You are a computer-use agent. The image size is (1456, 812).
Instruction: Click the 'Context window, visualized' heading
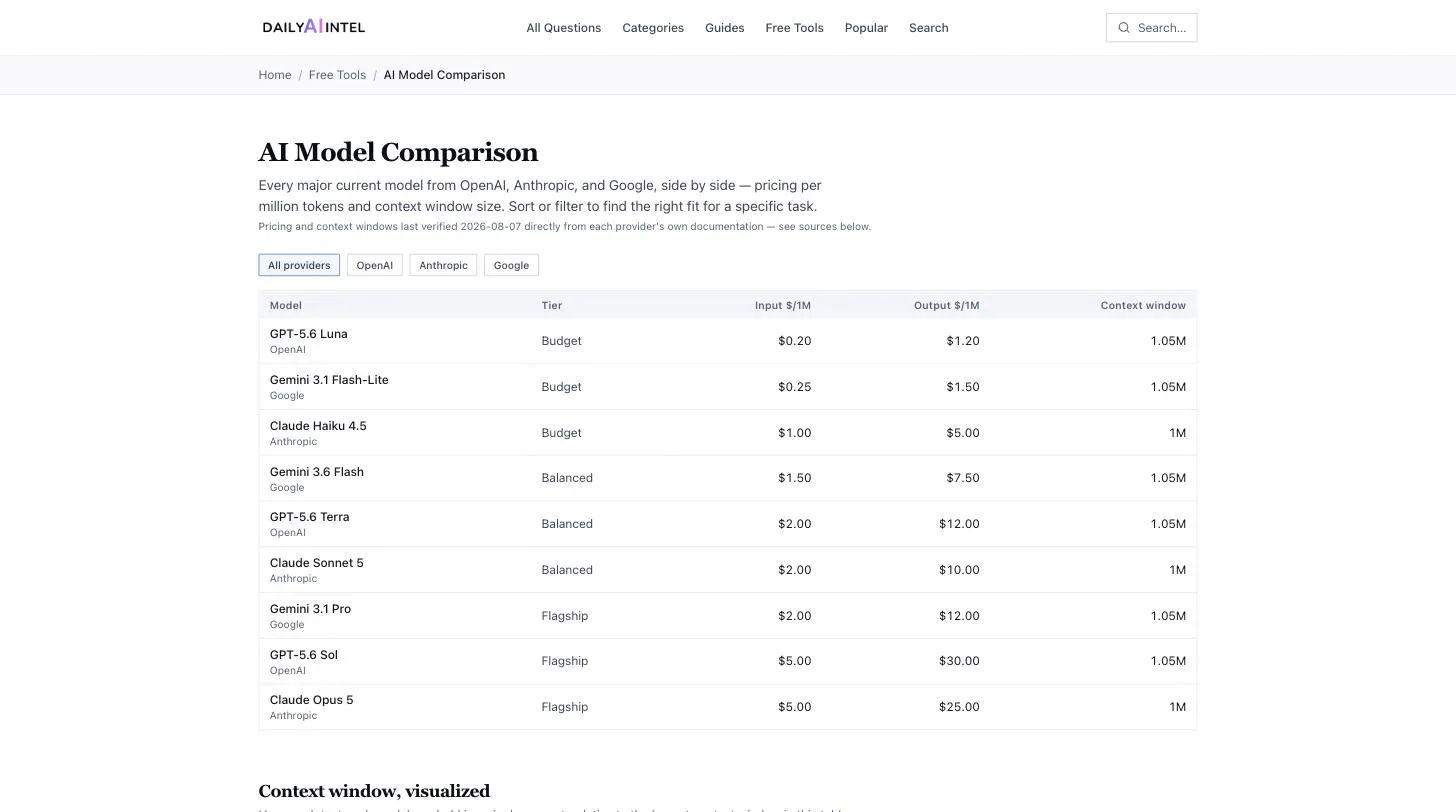(x=374, y=791)
